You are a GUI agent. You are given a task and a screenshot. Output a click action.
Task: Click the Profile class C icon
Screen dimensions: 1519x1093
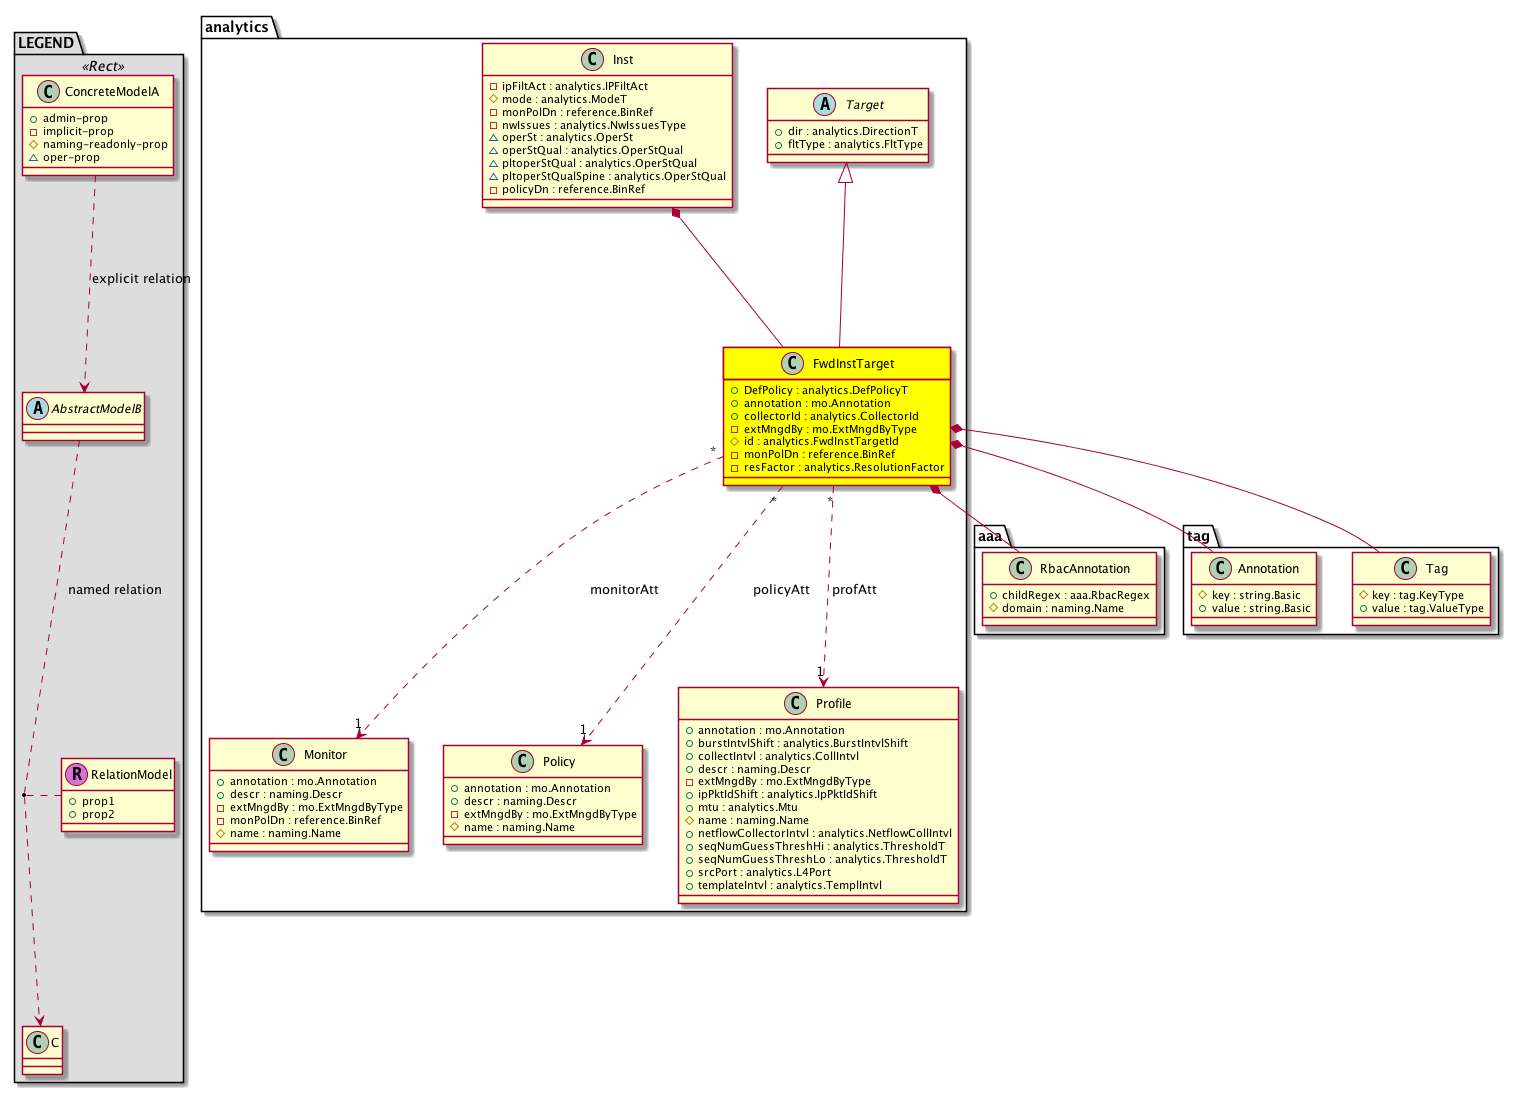point(795,704)
